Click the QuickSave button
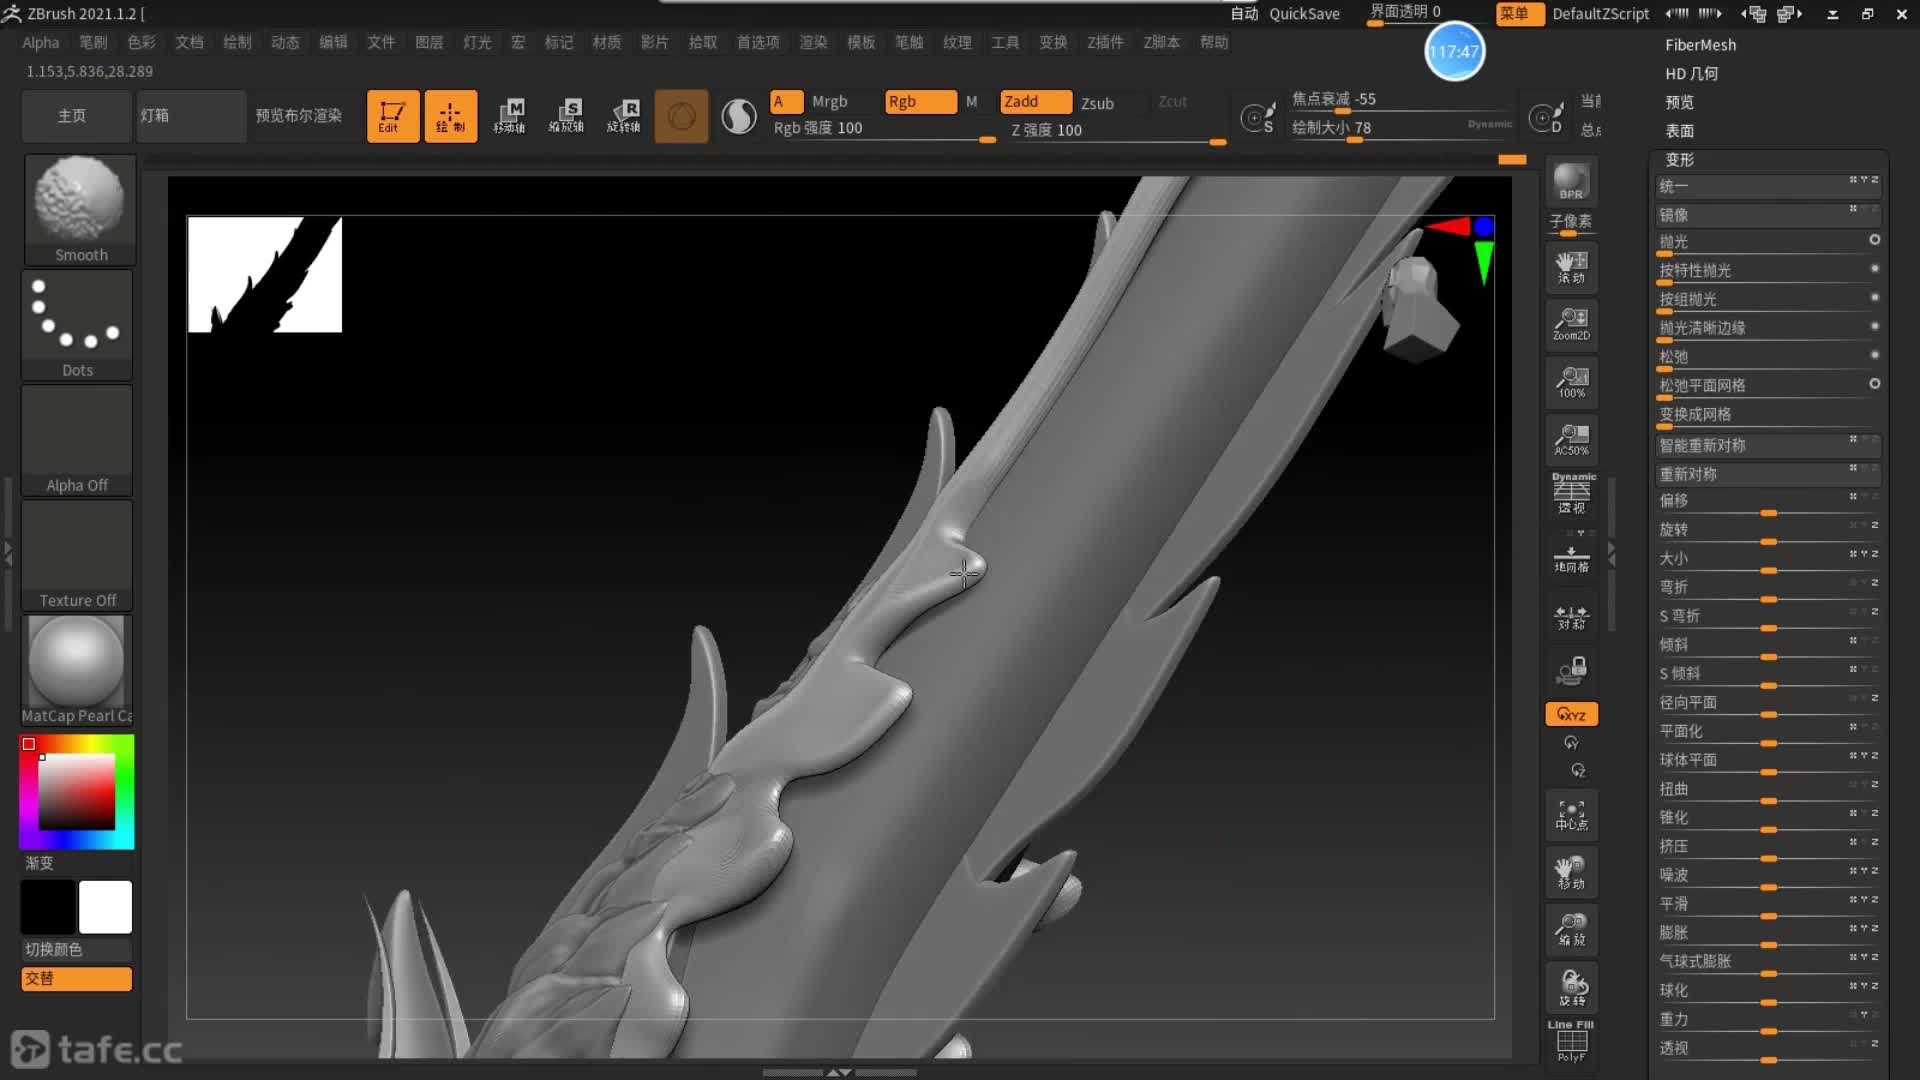Screen dimensions: 1920x1080 pos(1304,13)
